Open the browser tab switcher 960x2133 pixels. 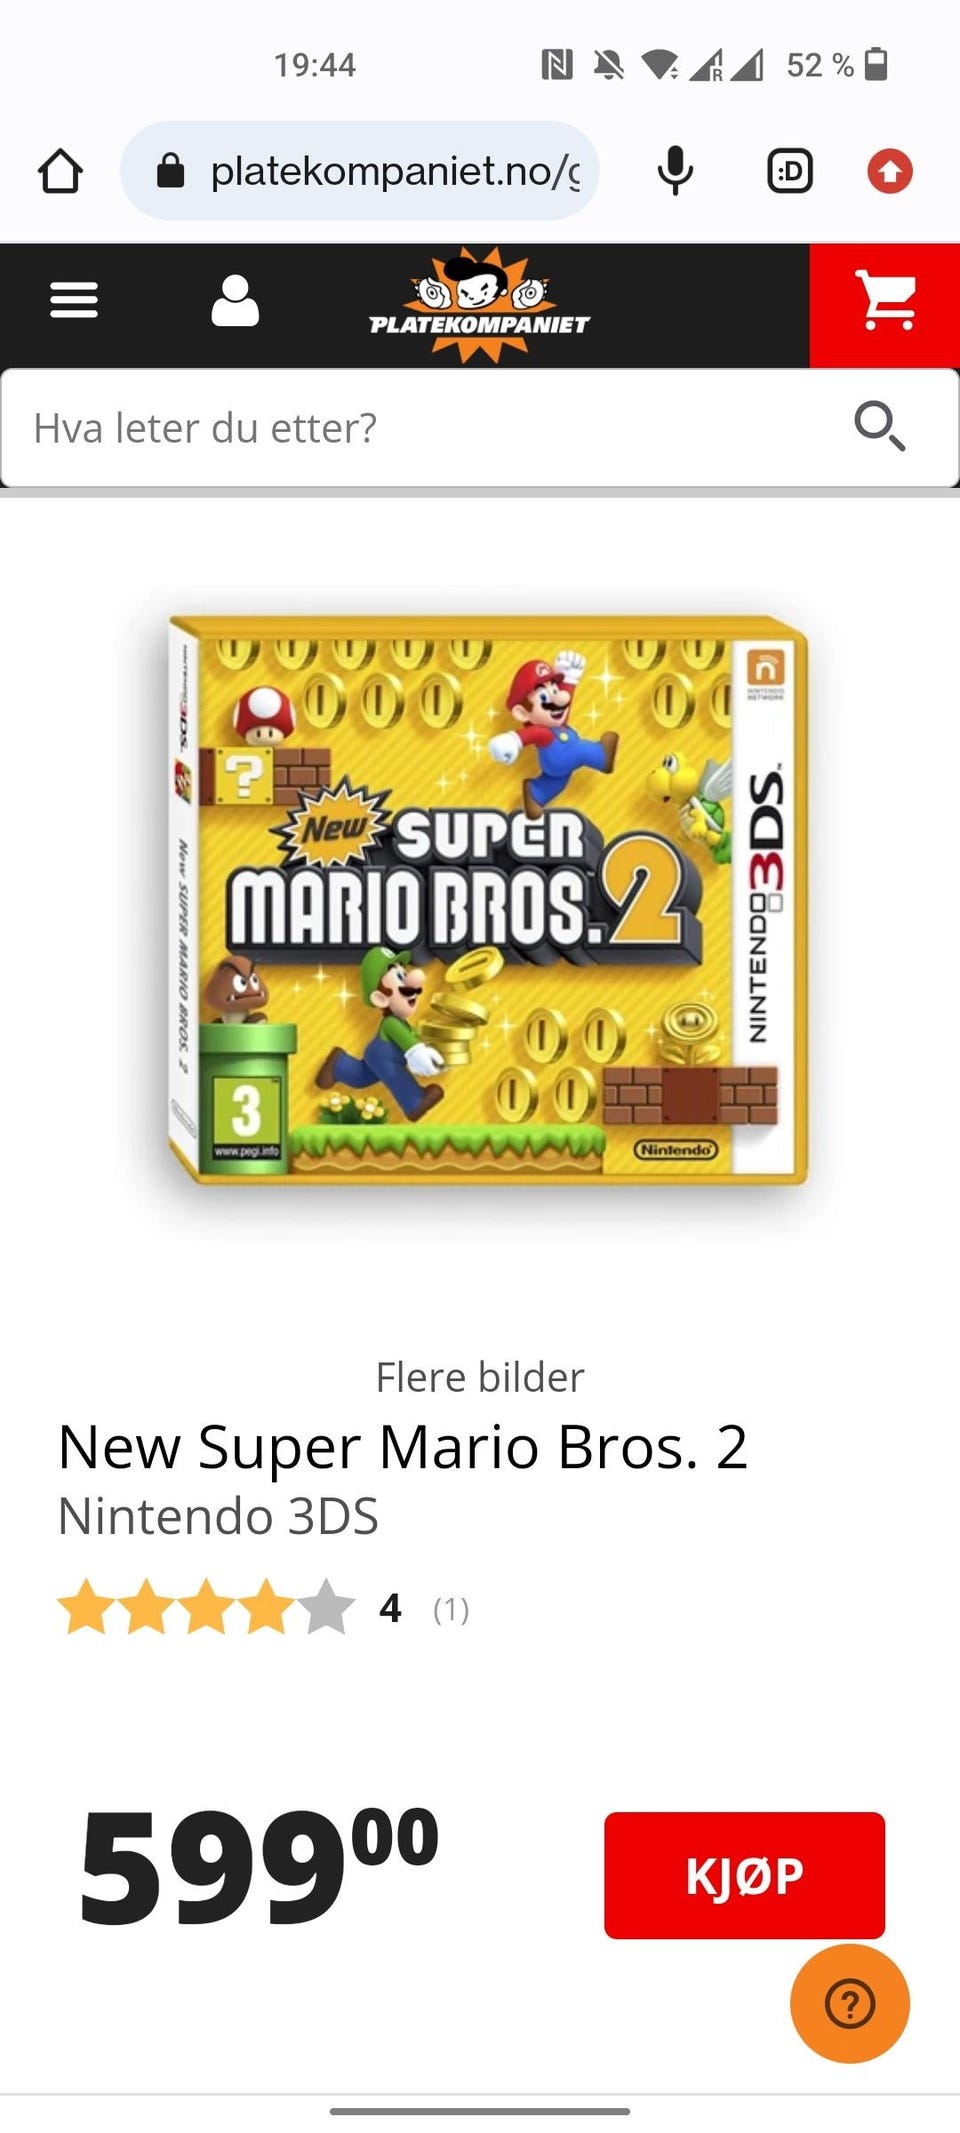[x=789, y=171]
